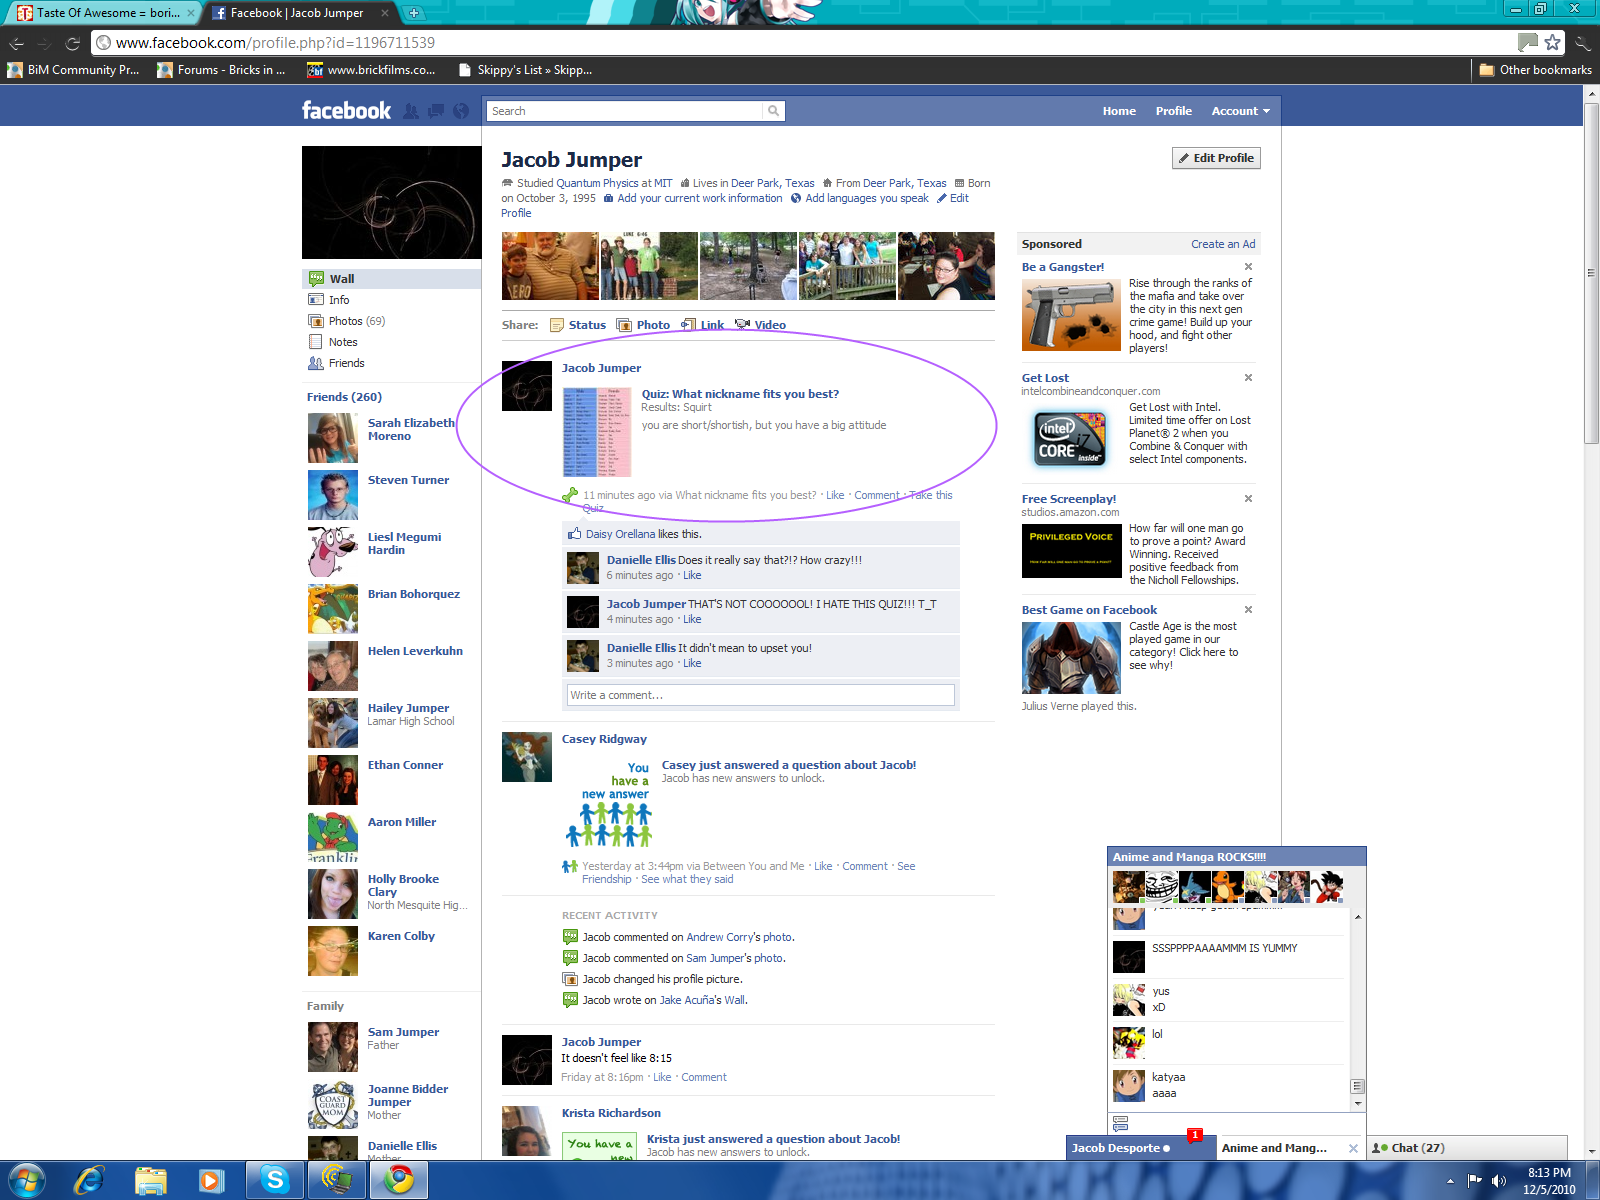
Task: Click 'See what they said' link
Action: coord(687,880)
